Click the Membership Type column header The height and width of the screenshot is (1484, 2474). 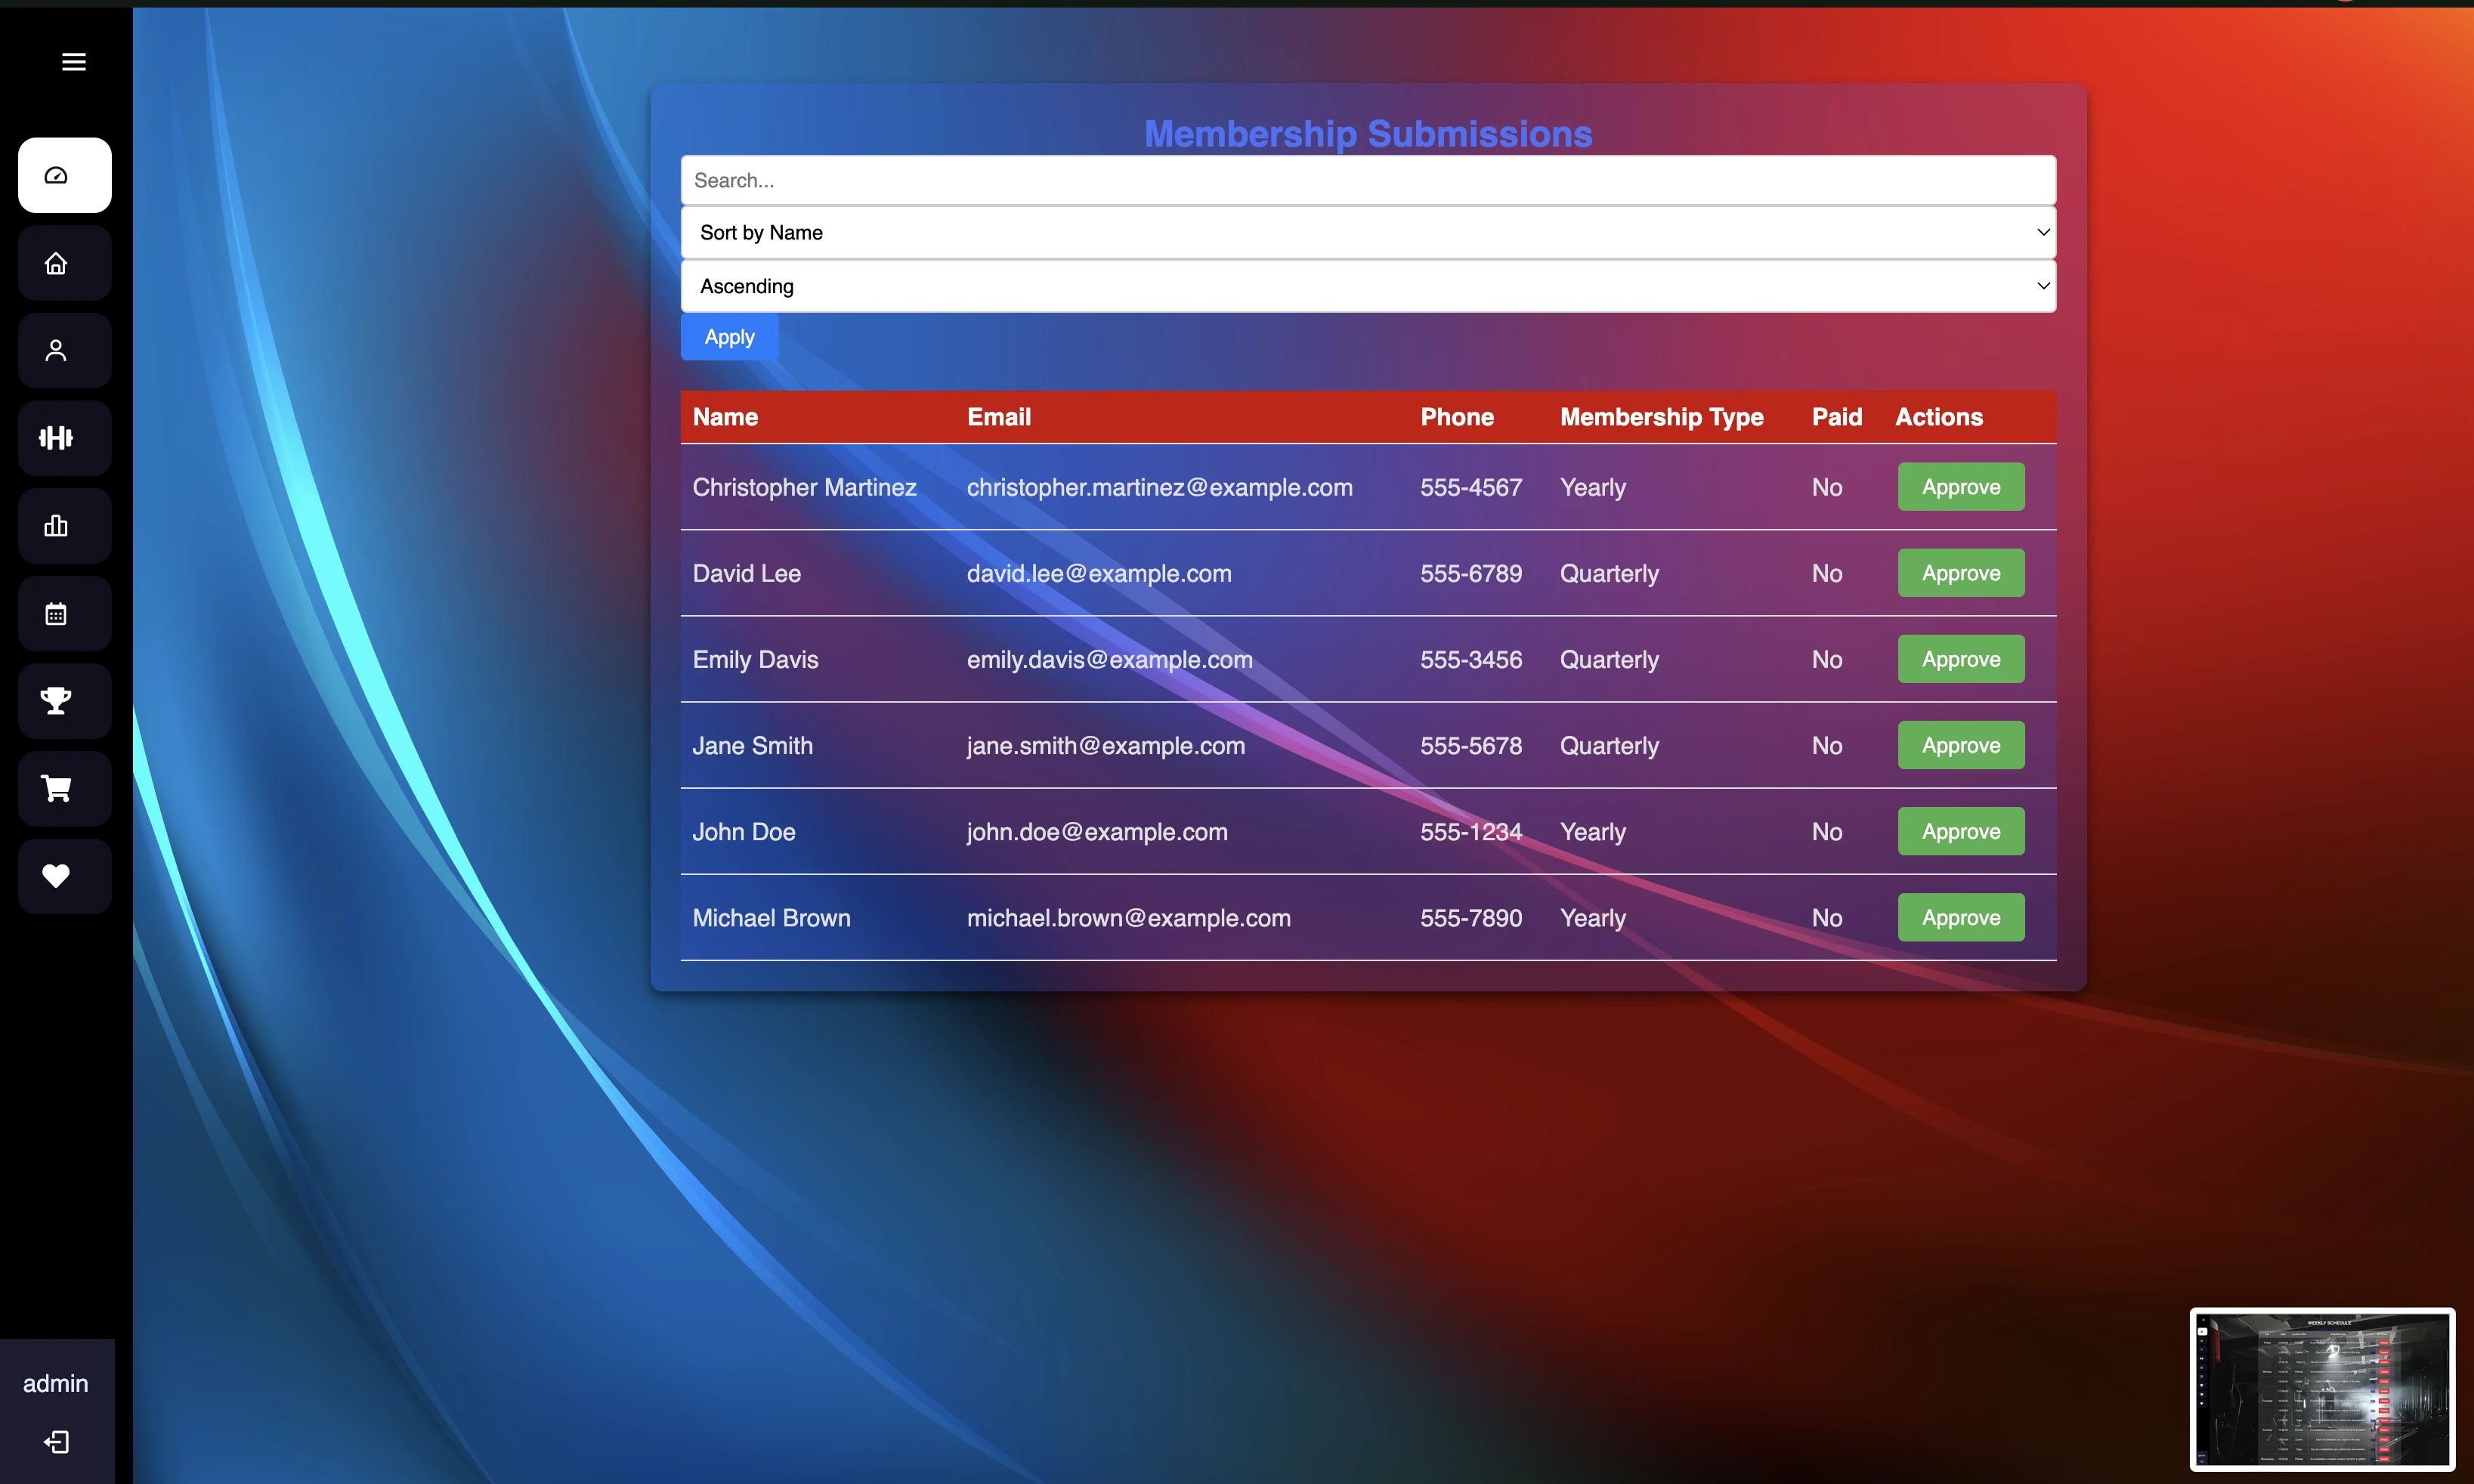[1661, 417]
